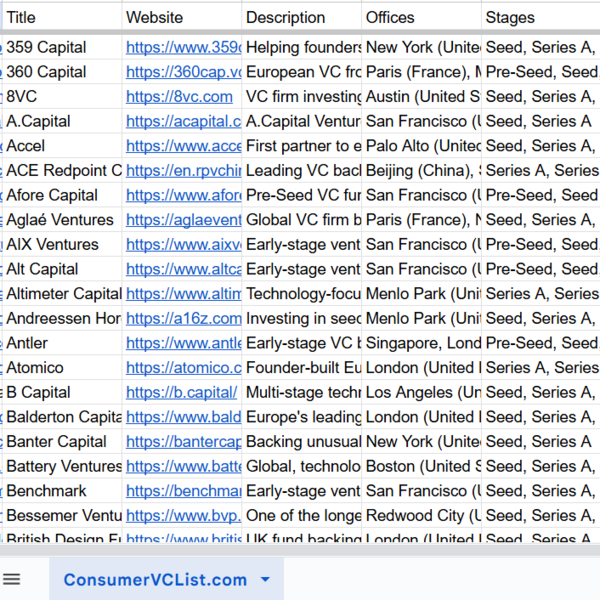The image size is (600, 600).
Task: Select the Afore Capital title cell
Action: tap(62, 195)
